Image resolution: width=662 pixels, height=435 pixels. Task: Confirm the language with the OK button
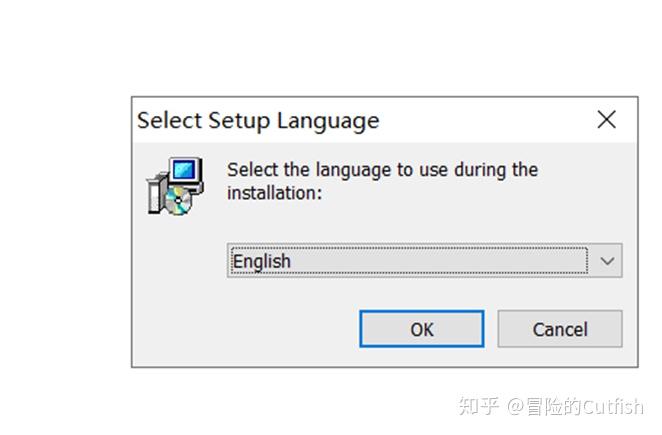422,329
